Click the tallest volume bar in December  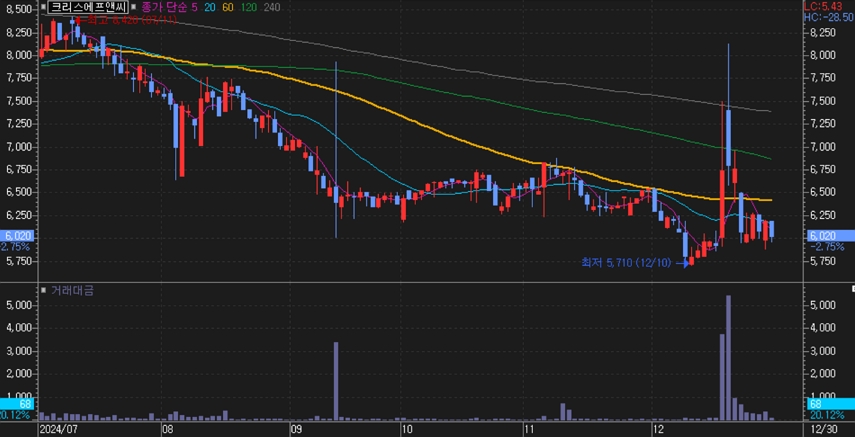tap(728, 357)
